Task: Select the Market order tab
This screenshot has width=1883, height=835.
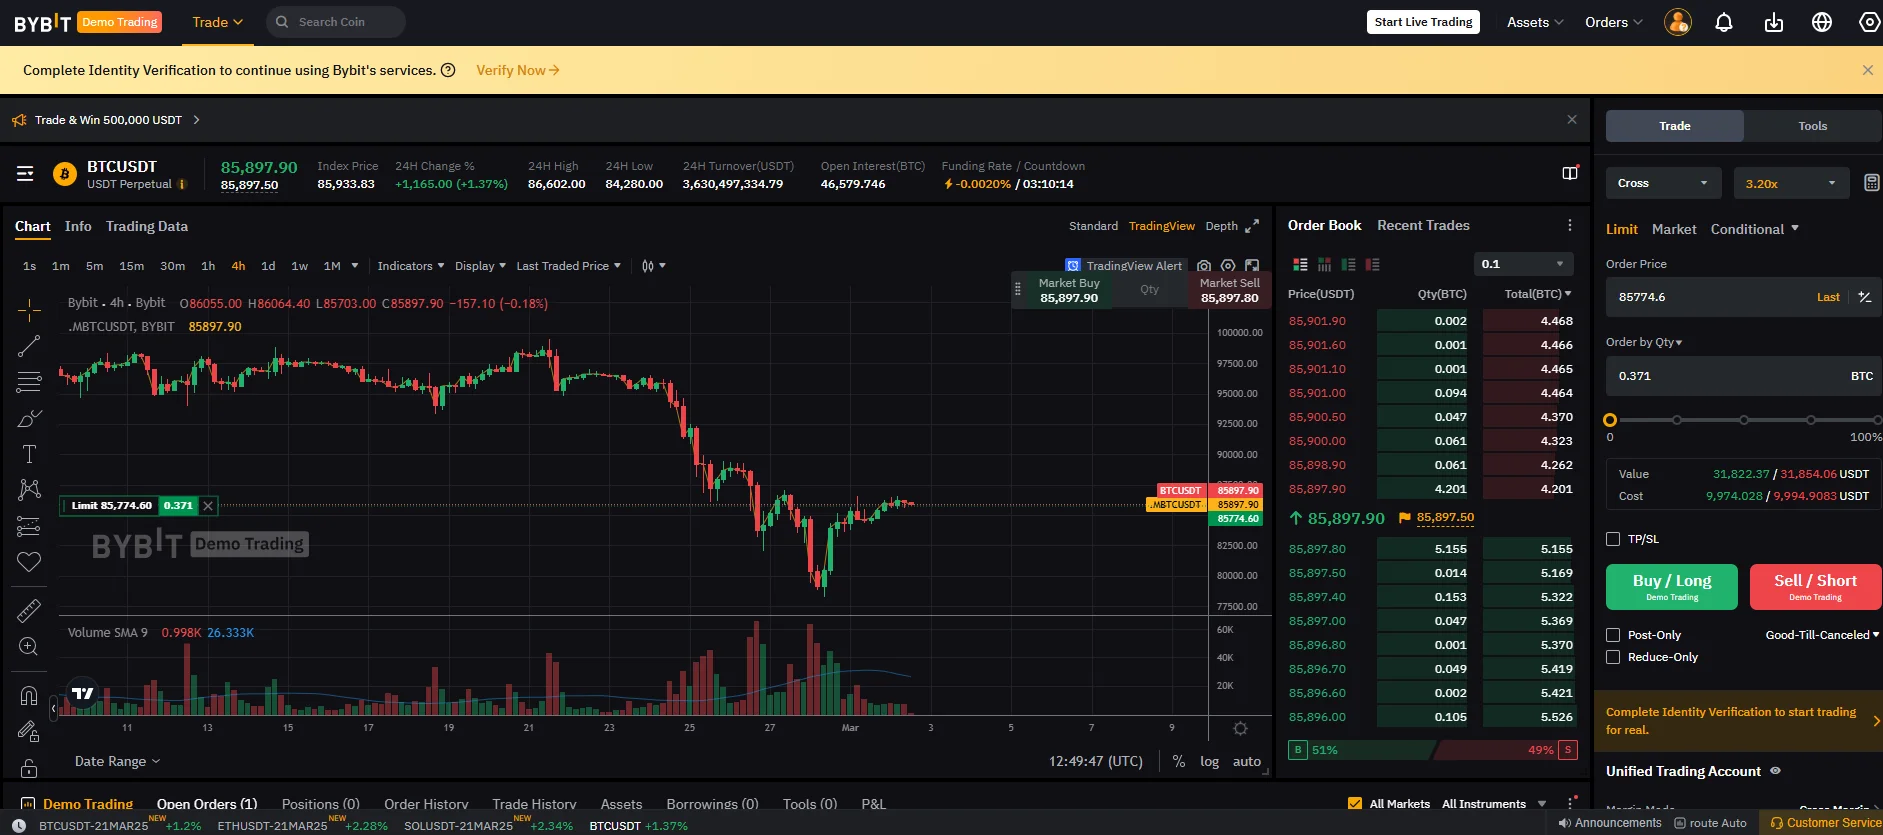Action: point(1674,229)
